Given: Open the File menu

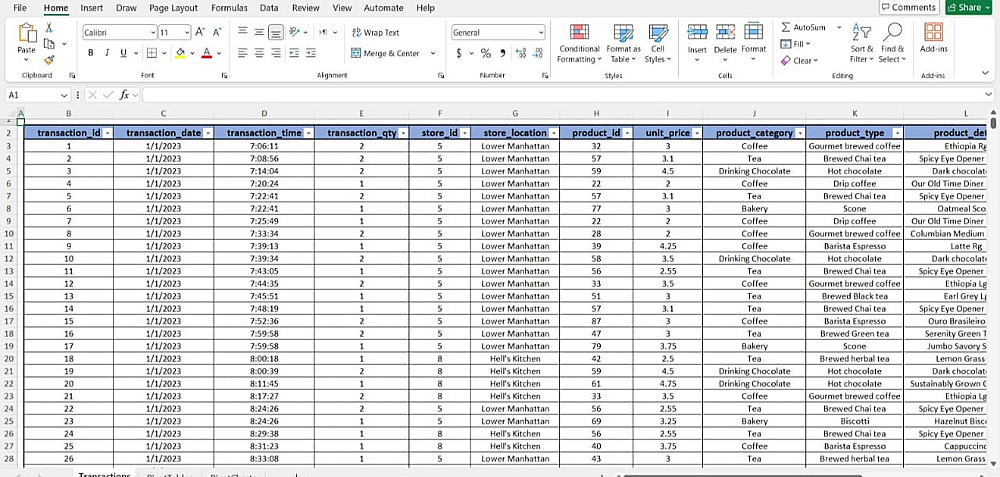Looking at the screenshot, I should 20,8.
